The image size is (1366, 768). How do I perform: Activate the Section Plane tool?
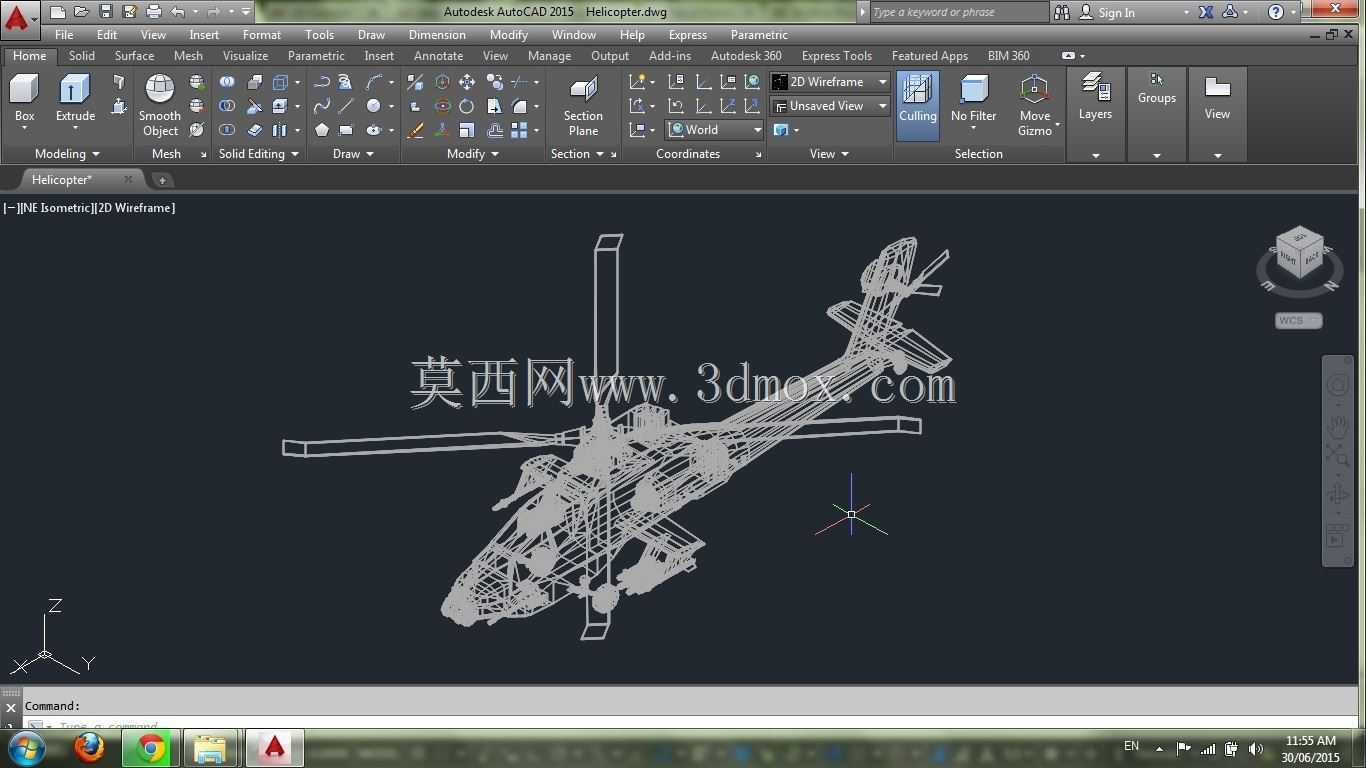(583, 105)
